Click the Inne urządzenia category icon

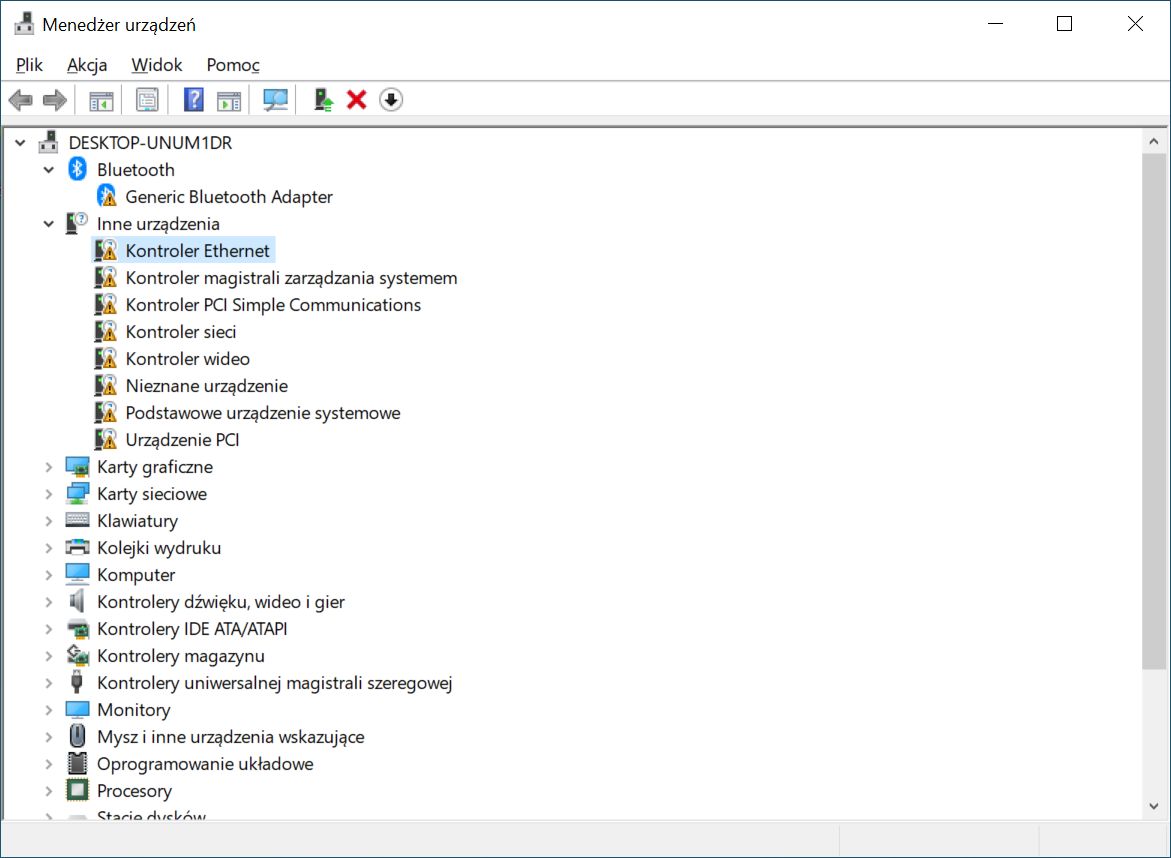click(x=77, y=223)
